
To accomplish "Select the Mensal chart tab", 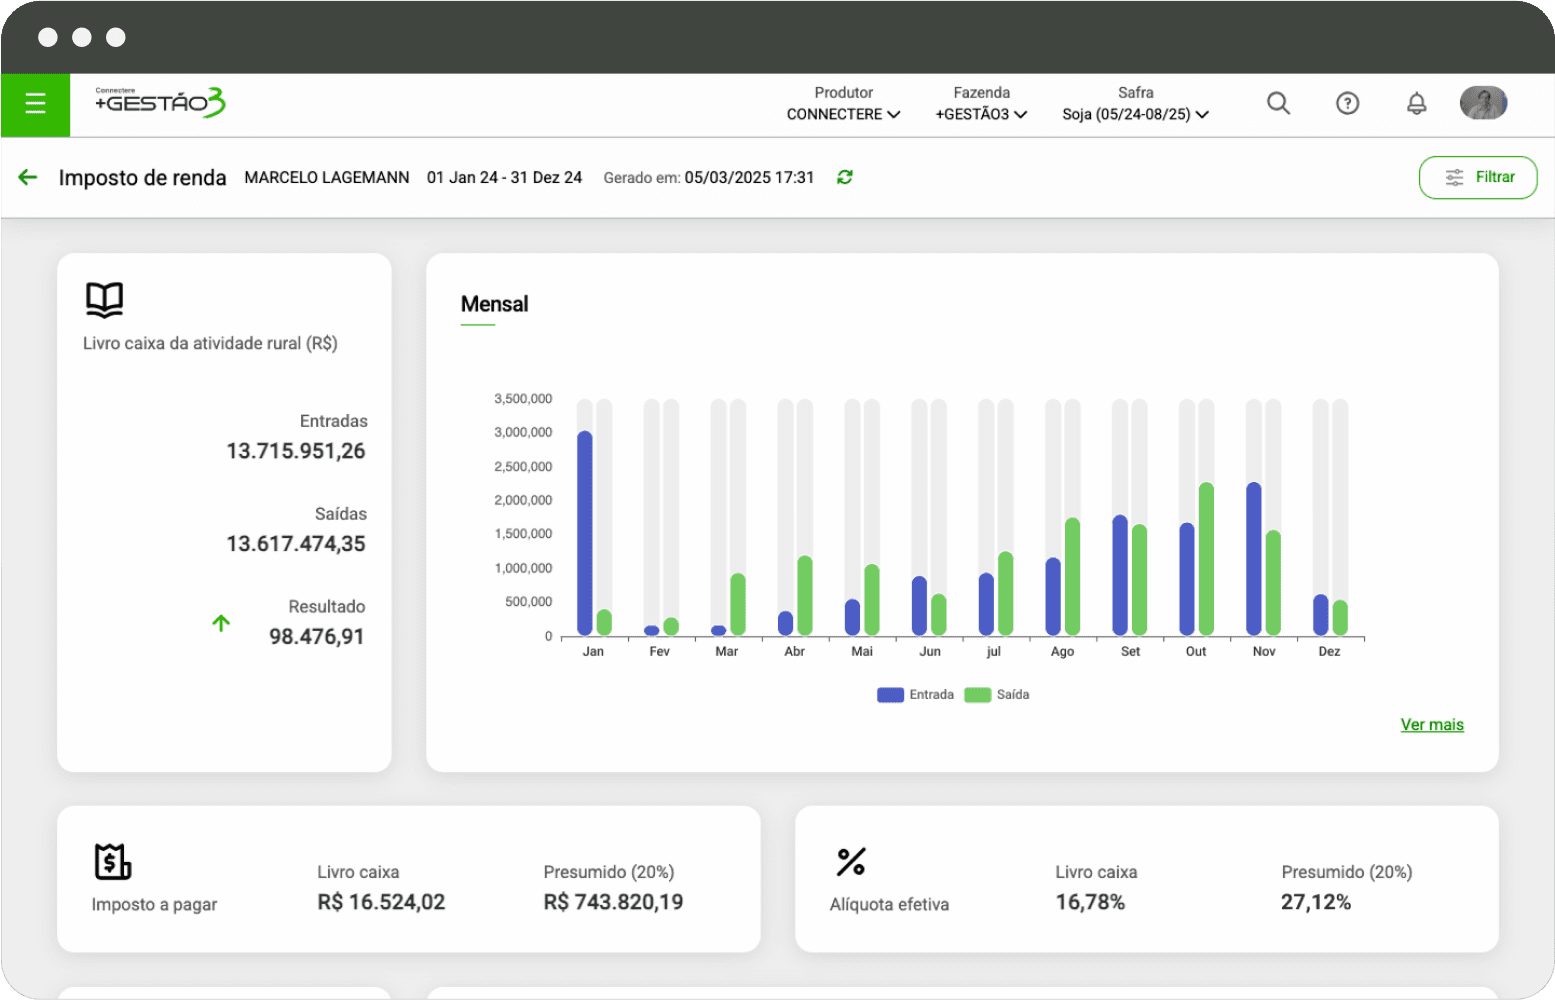I will [x=494, y=304].
